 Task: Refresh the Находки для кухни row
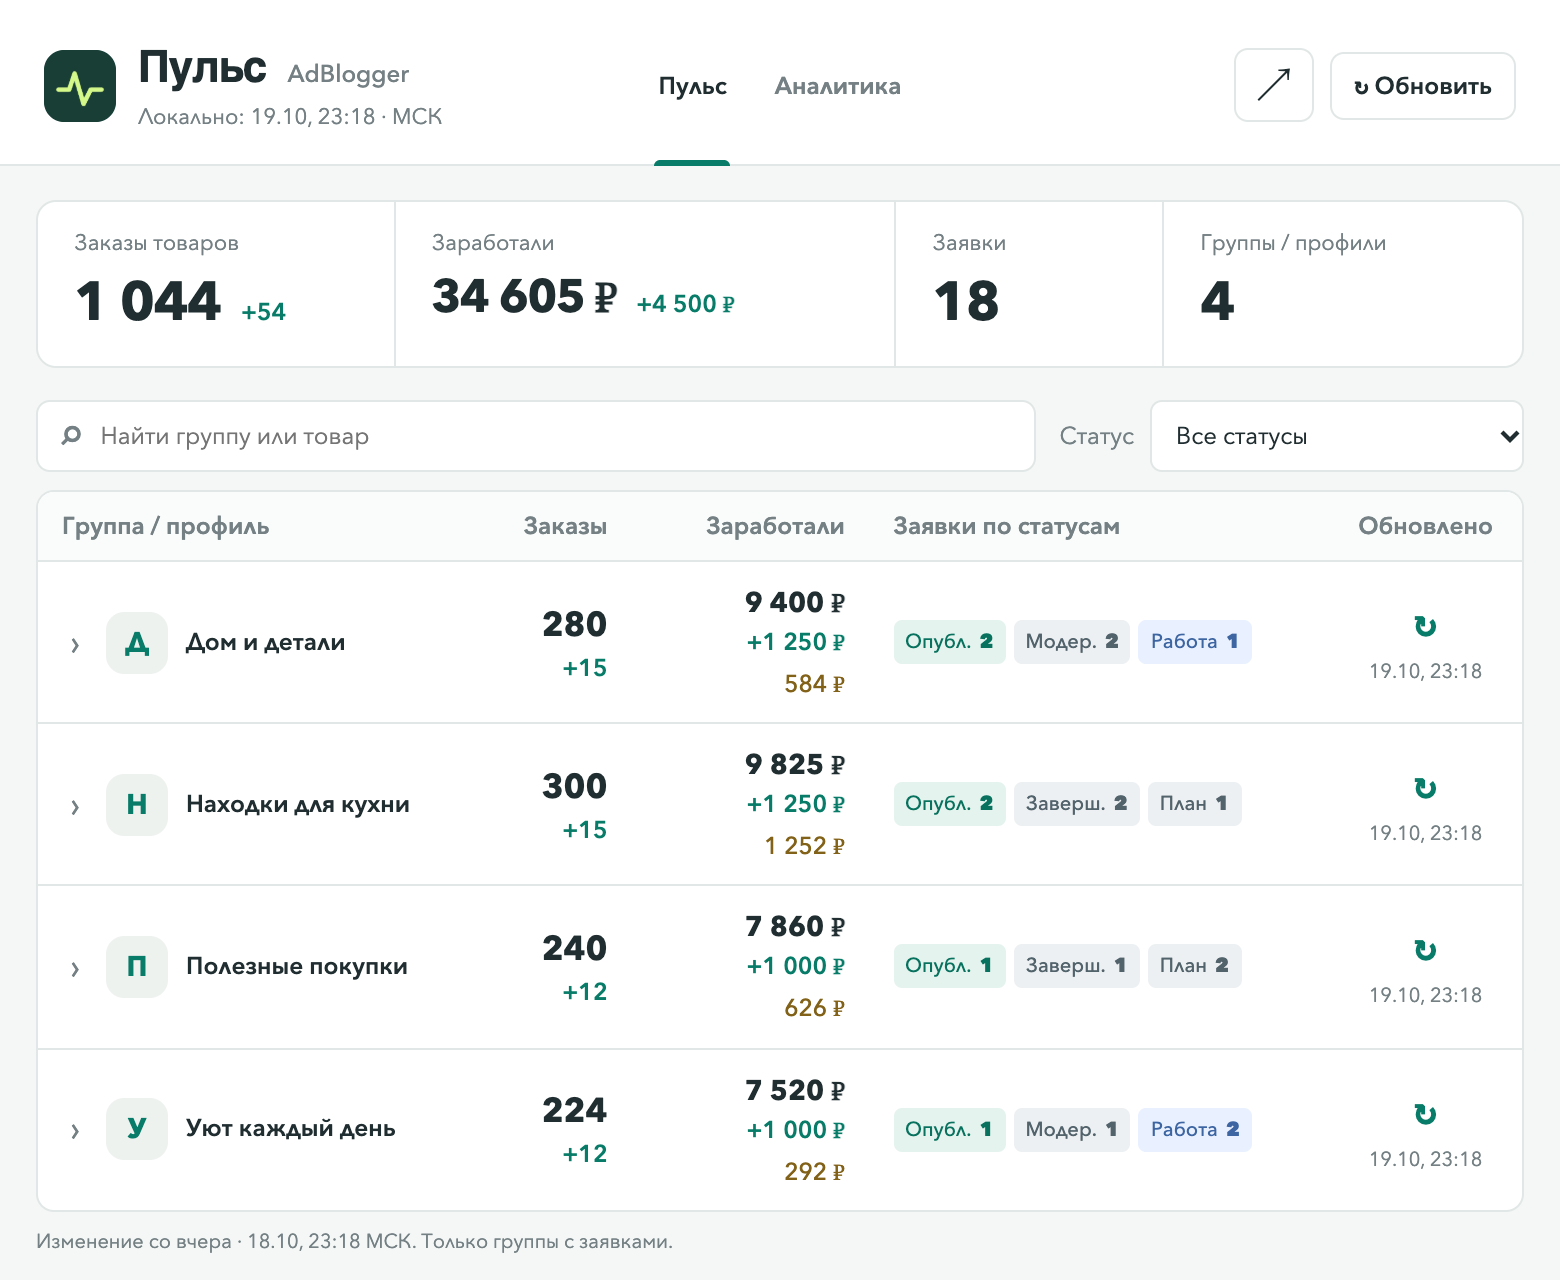1425,789
